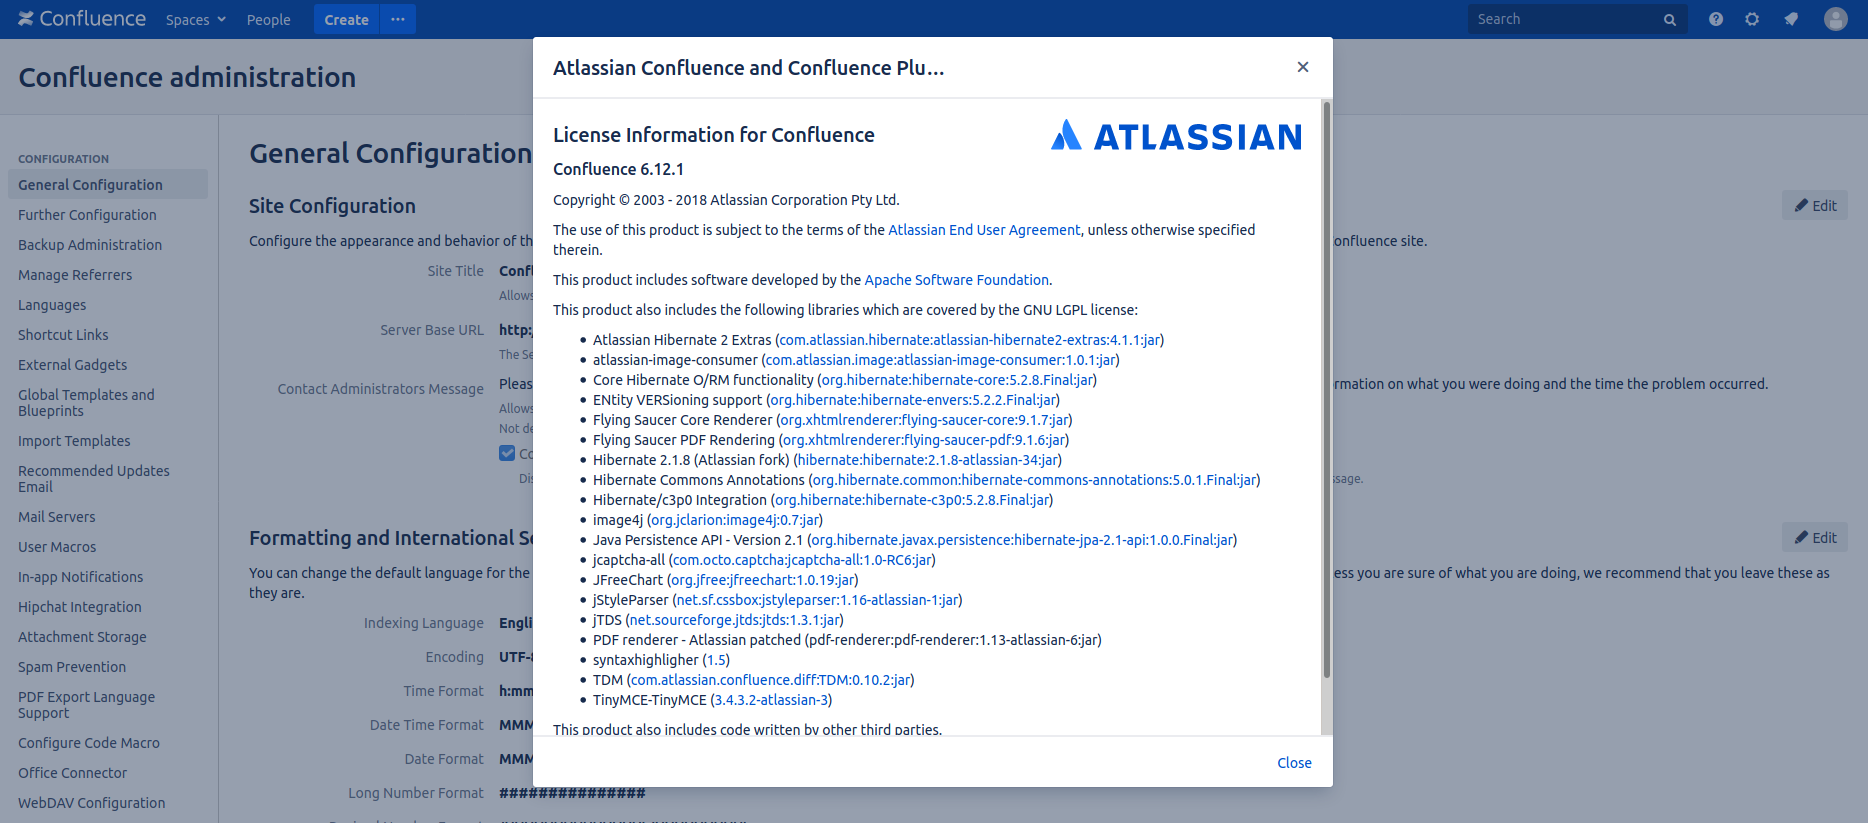Screen dimensions: 1868x823
Task: Open the image4j jar link
Action: (x=735, y=520)
